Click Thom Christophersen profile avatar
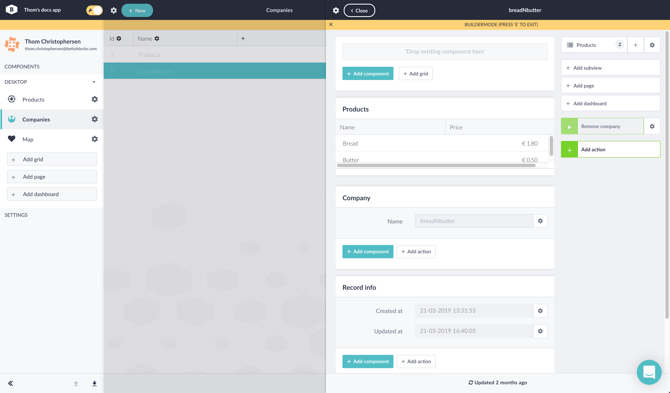The height and width of the screenshot is (393, 670). tap(12, 44)
